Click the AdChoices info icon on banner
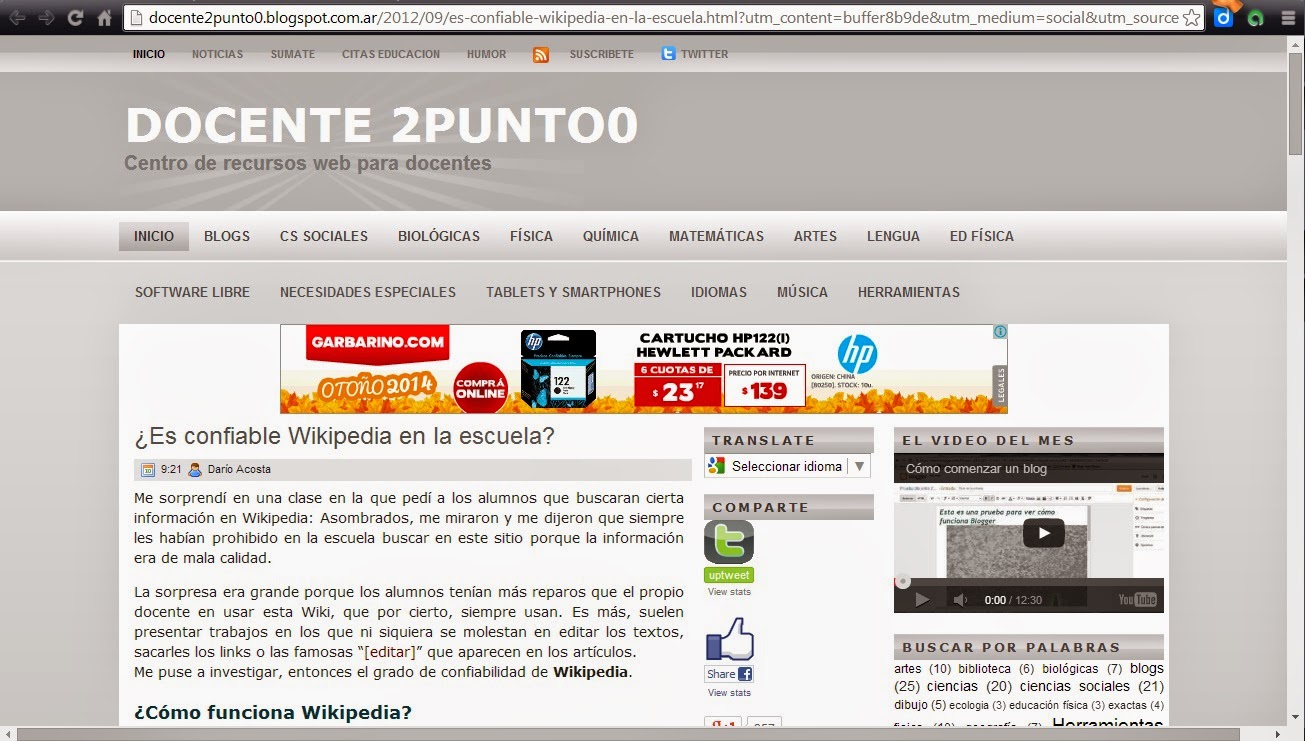Screen dimensions: 1305x741 [x=999, y=332]
